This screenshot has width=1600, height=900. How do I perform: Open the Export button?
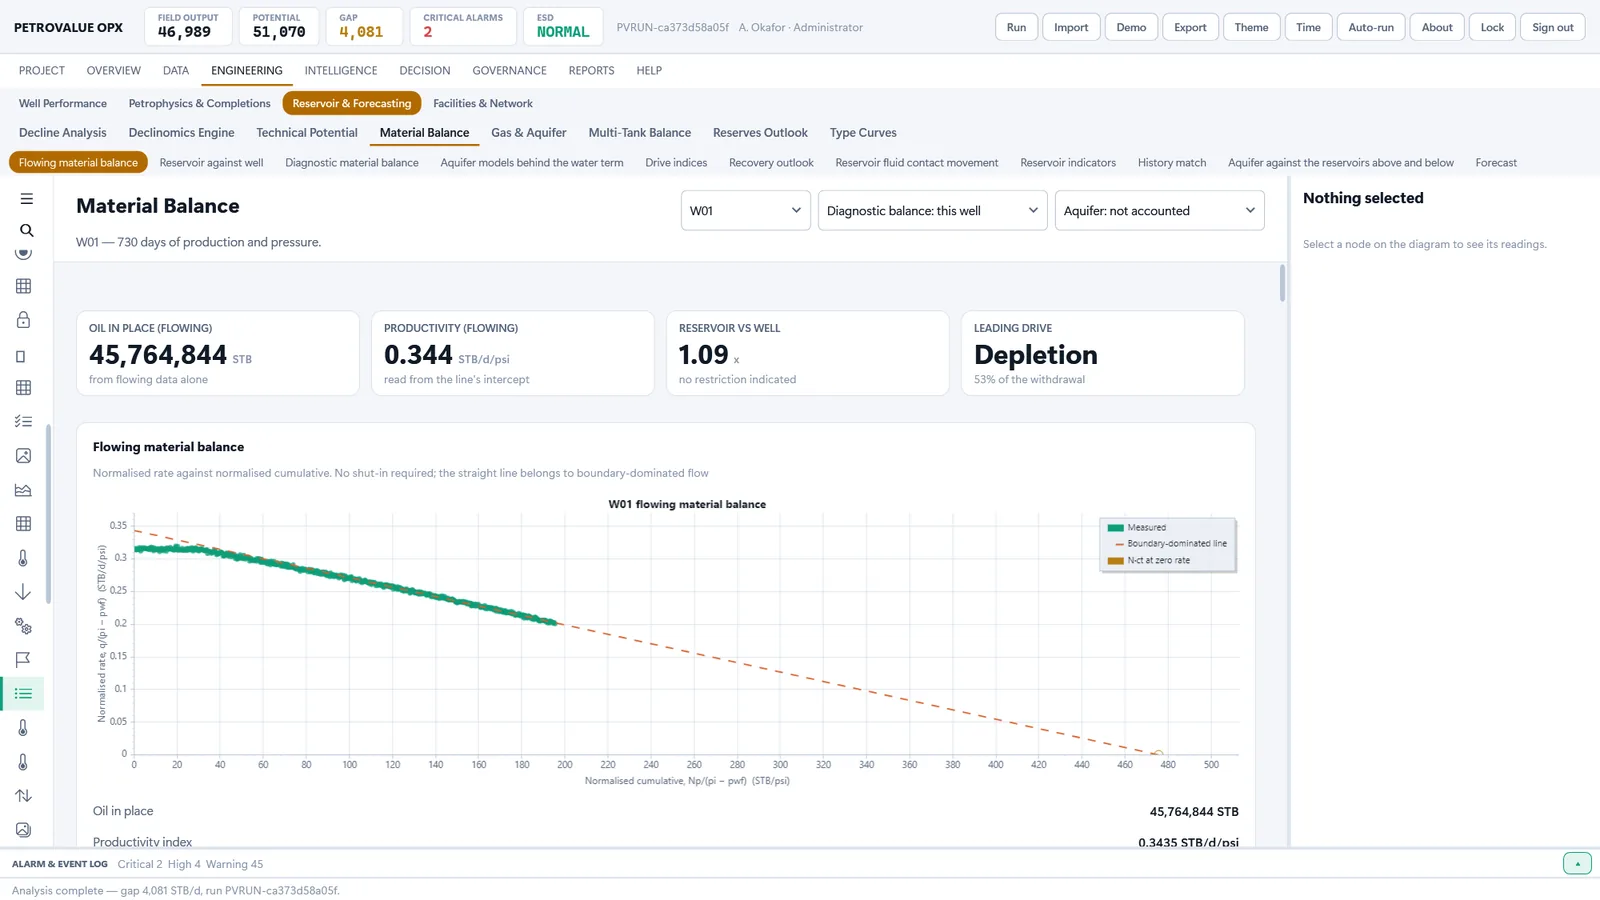coord(1190,27)
